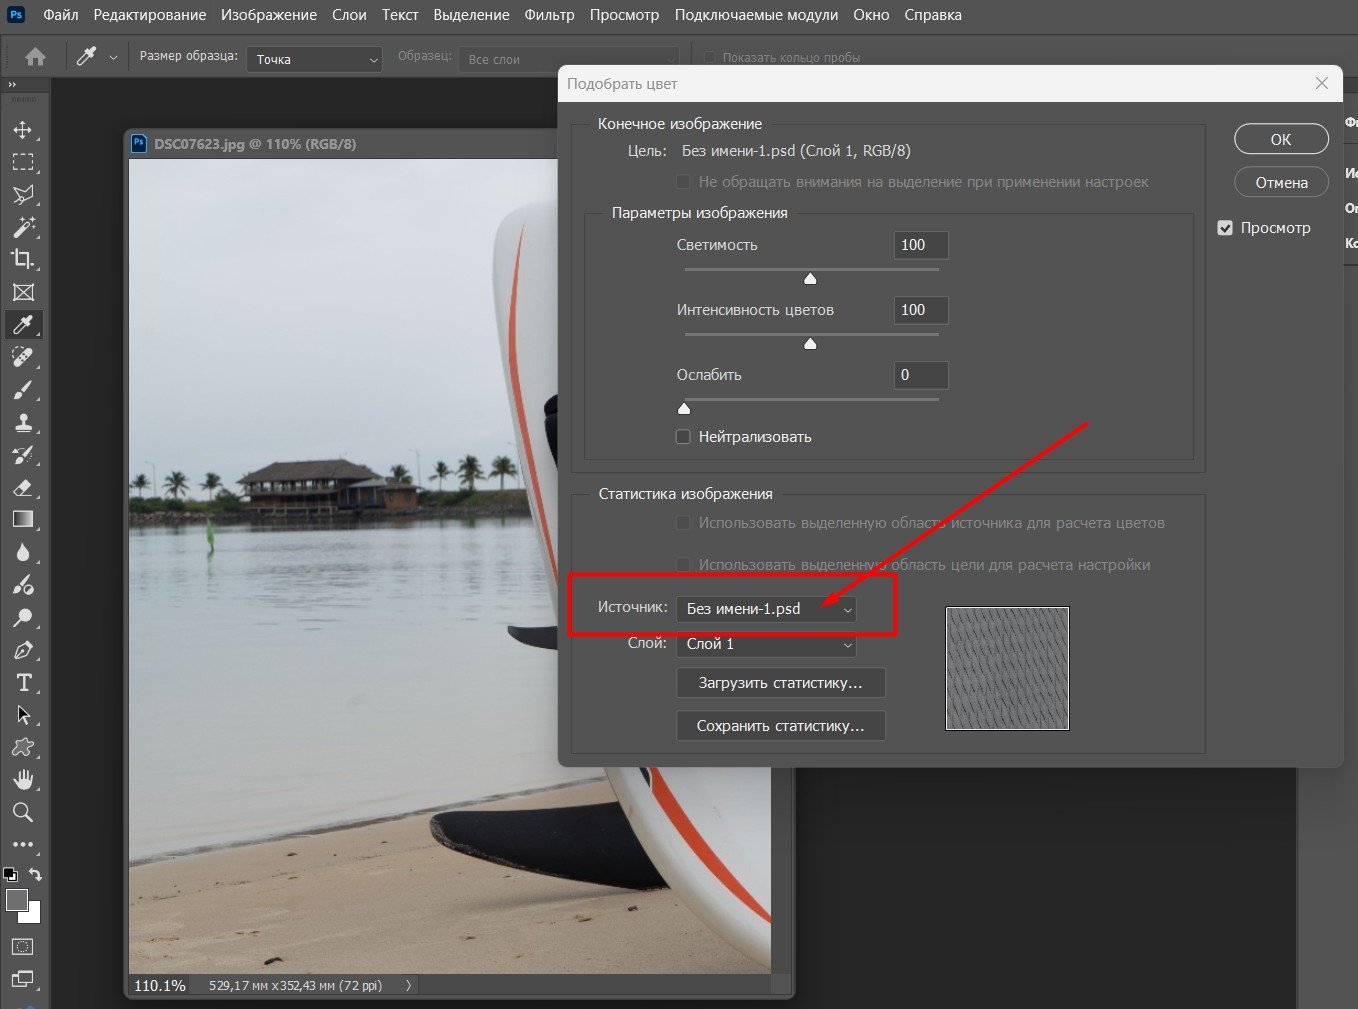
Task: Enable the Нейтрализовать checkbox
Action: coord(684,437)
